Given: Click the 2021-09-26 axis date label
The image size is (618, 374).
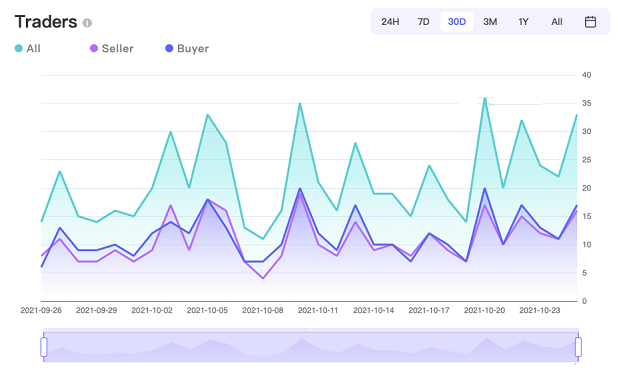Looking at the screenshot, I should [41, 311].
